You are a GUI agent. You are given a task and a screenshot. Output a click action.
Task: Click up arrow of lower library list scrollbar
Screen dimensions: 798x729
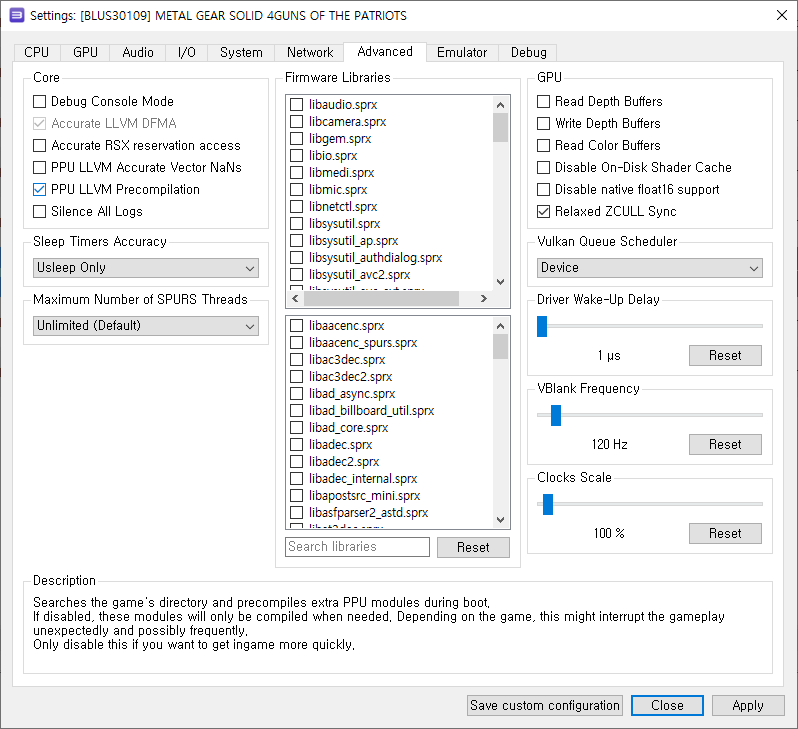(x=500, y=326)
